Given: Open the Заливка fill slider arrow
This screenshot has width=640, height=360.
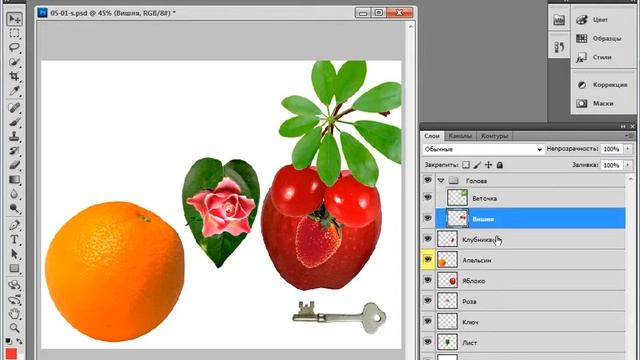Looking at the screenshot, I should (628, 165).
